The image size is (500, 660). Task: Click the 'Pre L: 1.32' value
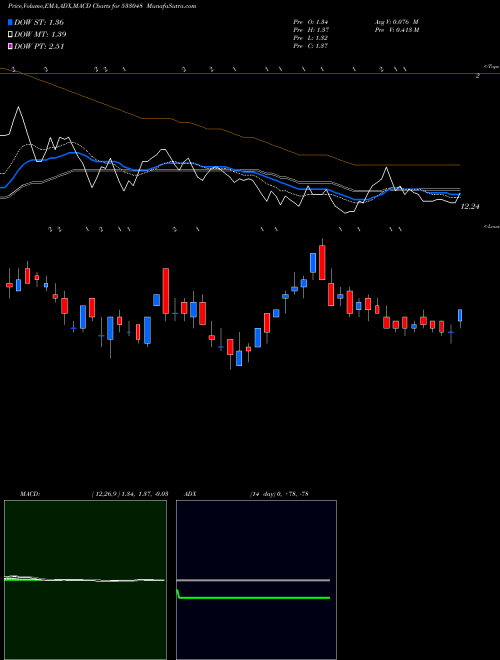311,38
